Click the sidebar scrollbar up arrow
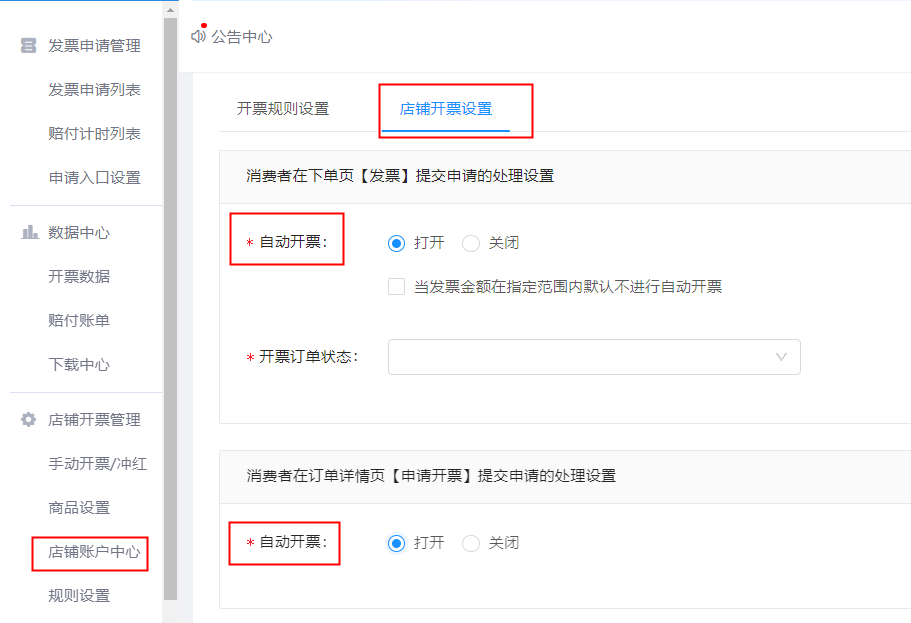This screenshot has height=623, width=911. tap(170, 9)
